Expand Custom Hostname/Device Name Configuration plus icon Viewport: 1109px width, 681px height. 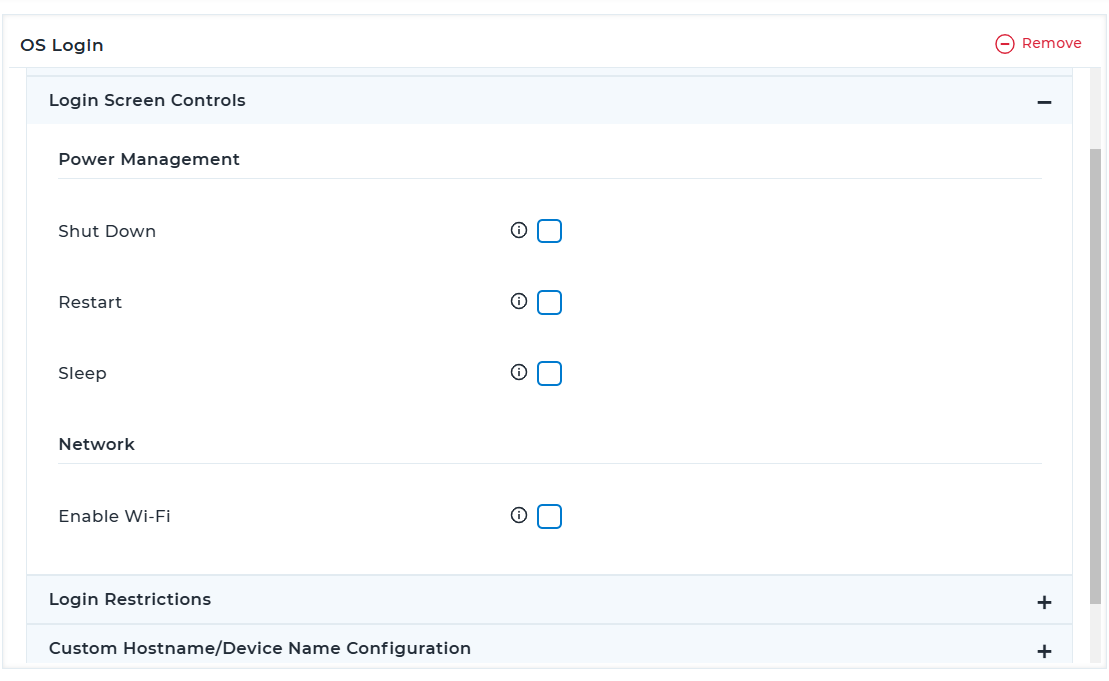[x=1044, y=651]
